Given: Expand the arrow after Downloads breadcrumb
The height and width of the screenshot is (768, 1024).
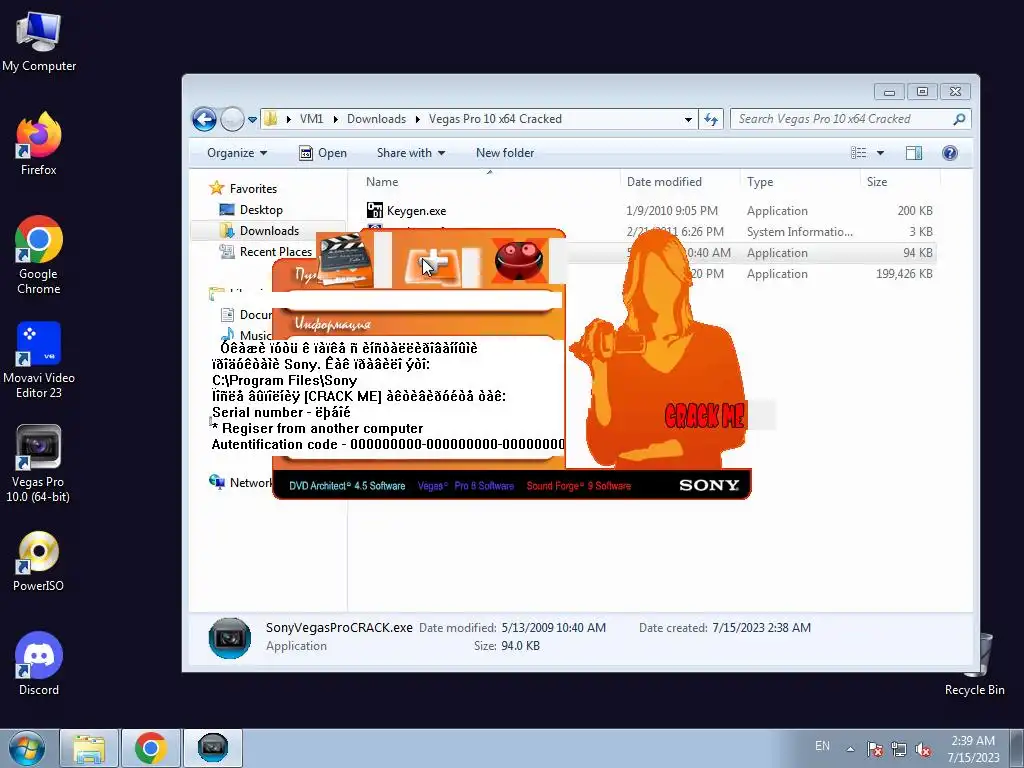Looking at the screenshot, I should [x=417, y=119].
